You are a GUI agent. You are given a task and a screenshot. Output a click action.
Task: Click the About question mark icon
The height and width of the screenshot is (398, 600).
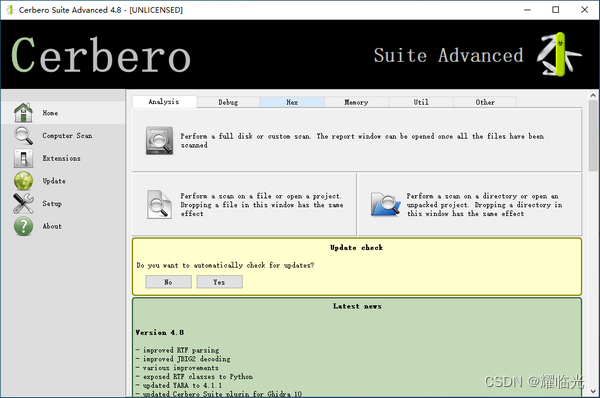pos(23,226)
